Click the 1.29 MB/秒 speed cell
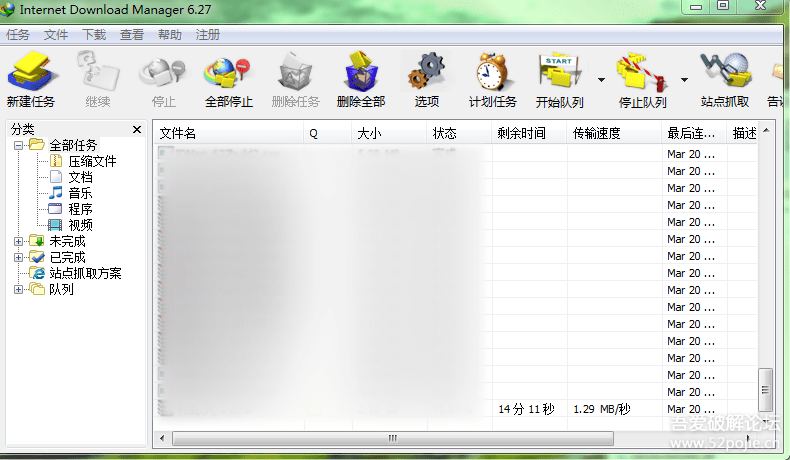Image resolution: width=790 pixels, height=460 pixels. click(x=602, y=409)
